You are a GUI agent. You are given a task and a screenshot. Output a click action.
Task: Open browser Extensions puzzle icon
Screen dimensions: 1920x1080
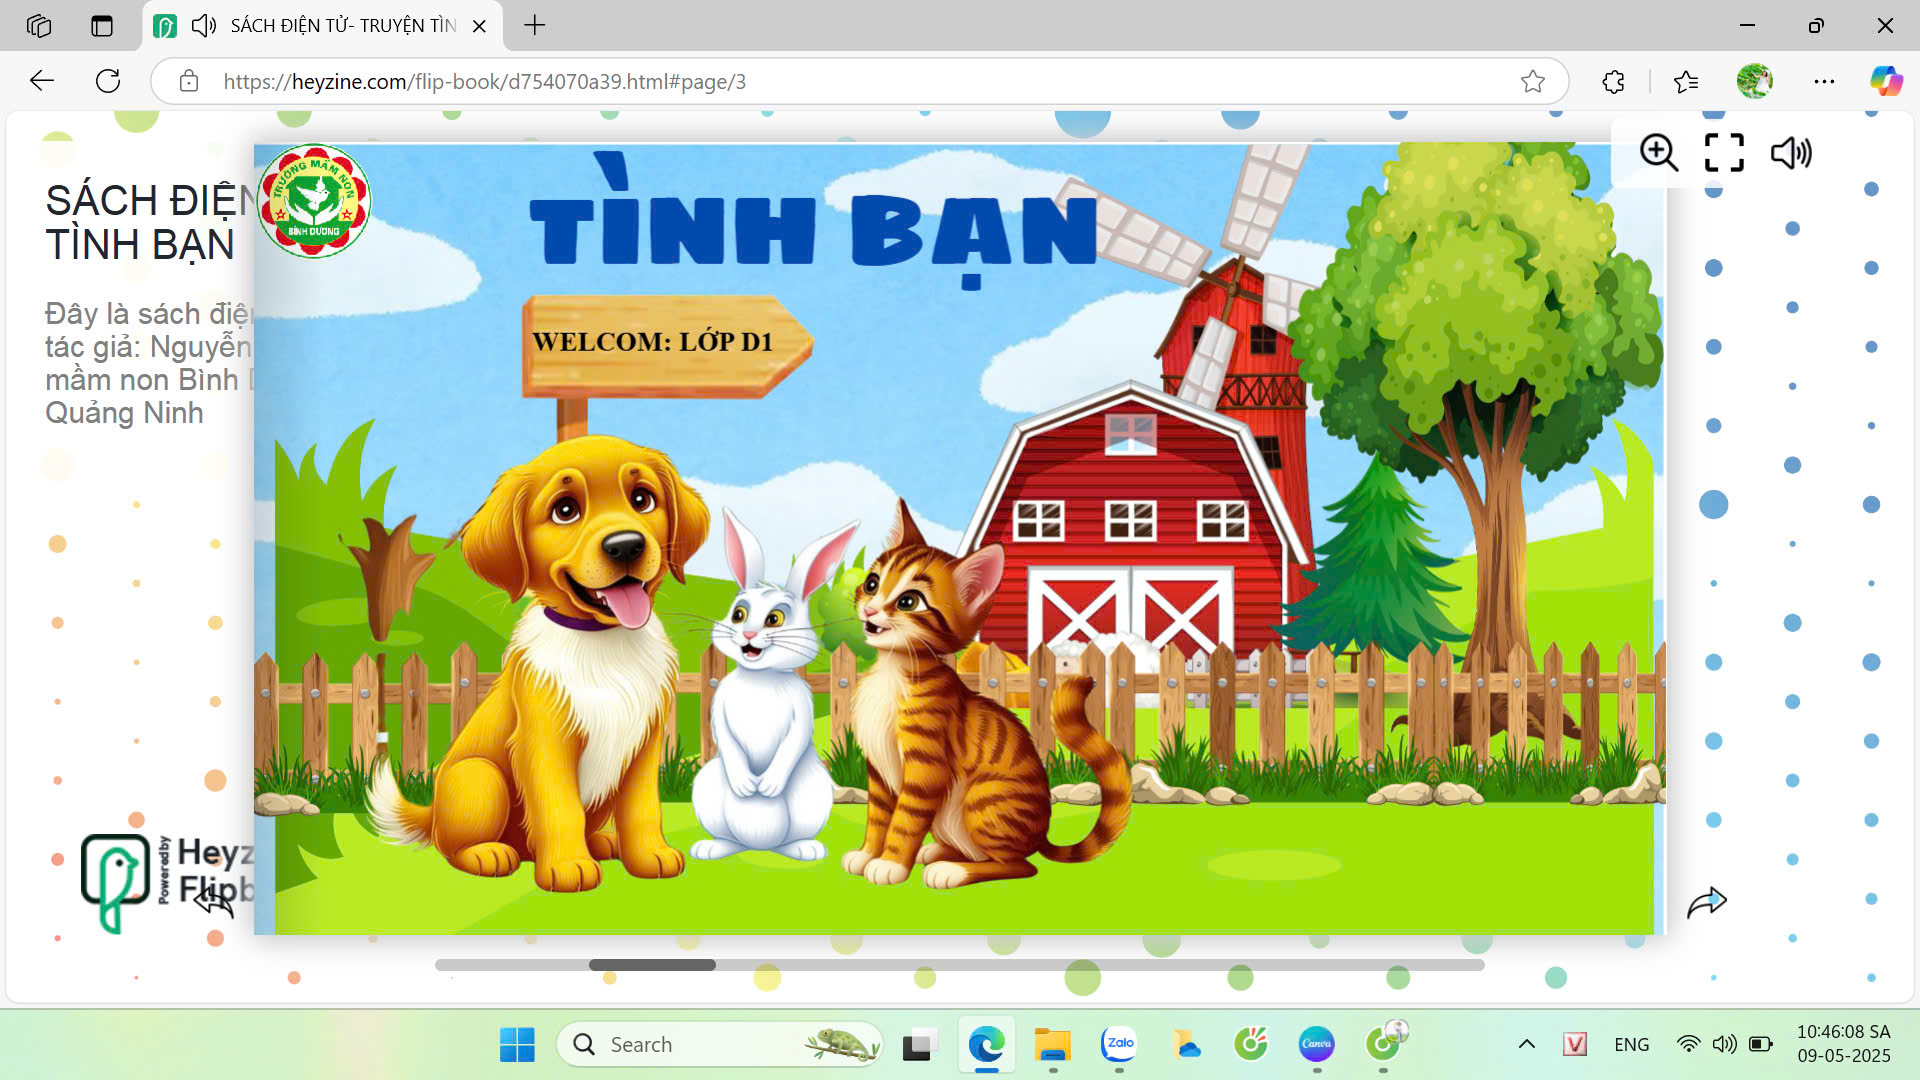tap(1613, 82)
